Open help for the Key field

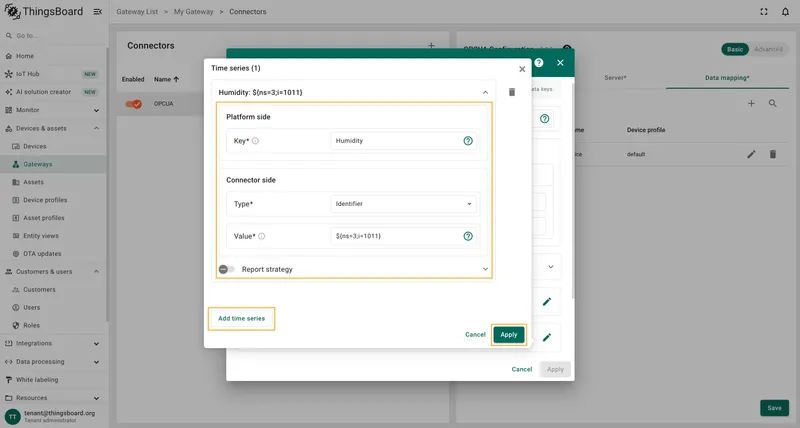468,141
